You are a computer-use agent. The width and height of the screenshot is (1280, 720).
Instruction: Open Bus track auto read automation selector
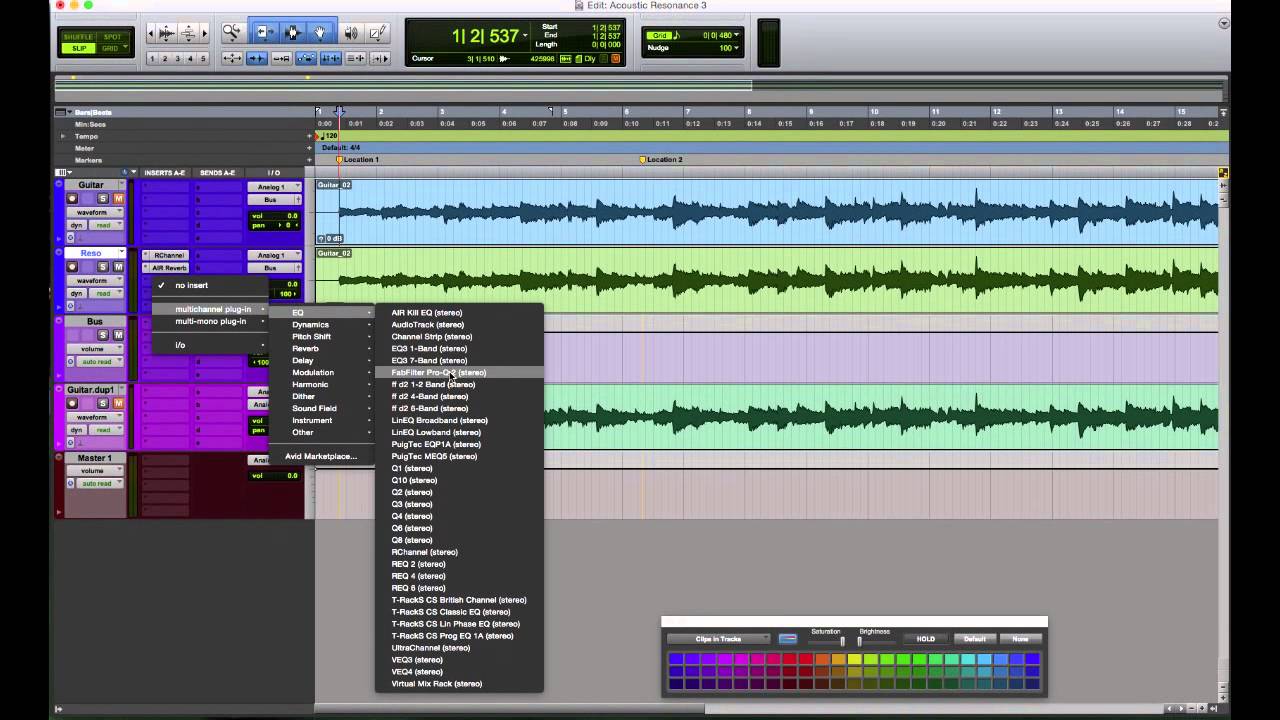99,361
